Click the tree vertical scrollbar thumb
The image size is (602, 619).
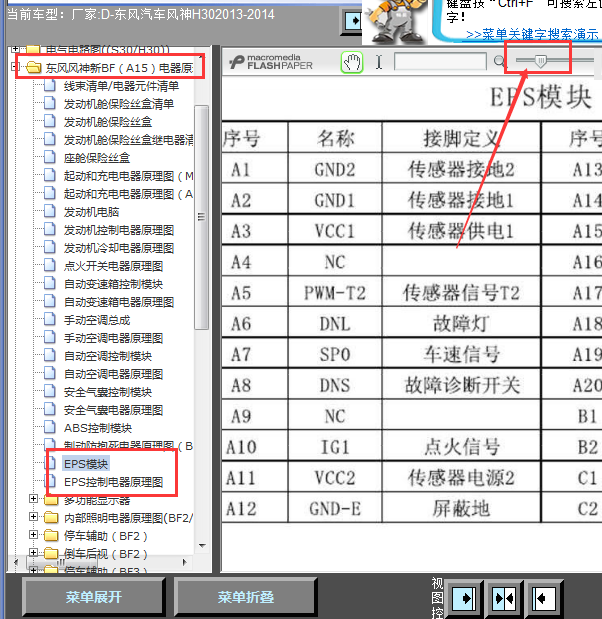click(201, 217)
